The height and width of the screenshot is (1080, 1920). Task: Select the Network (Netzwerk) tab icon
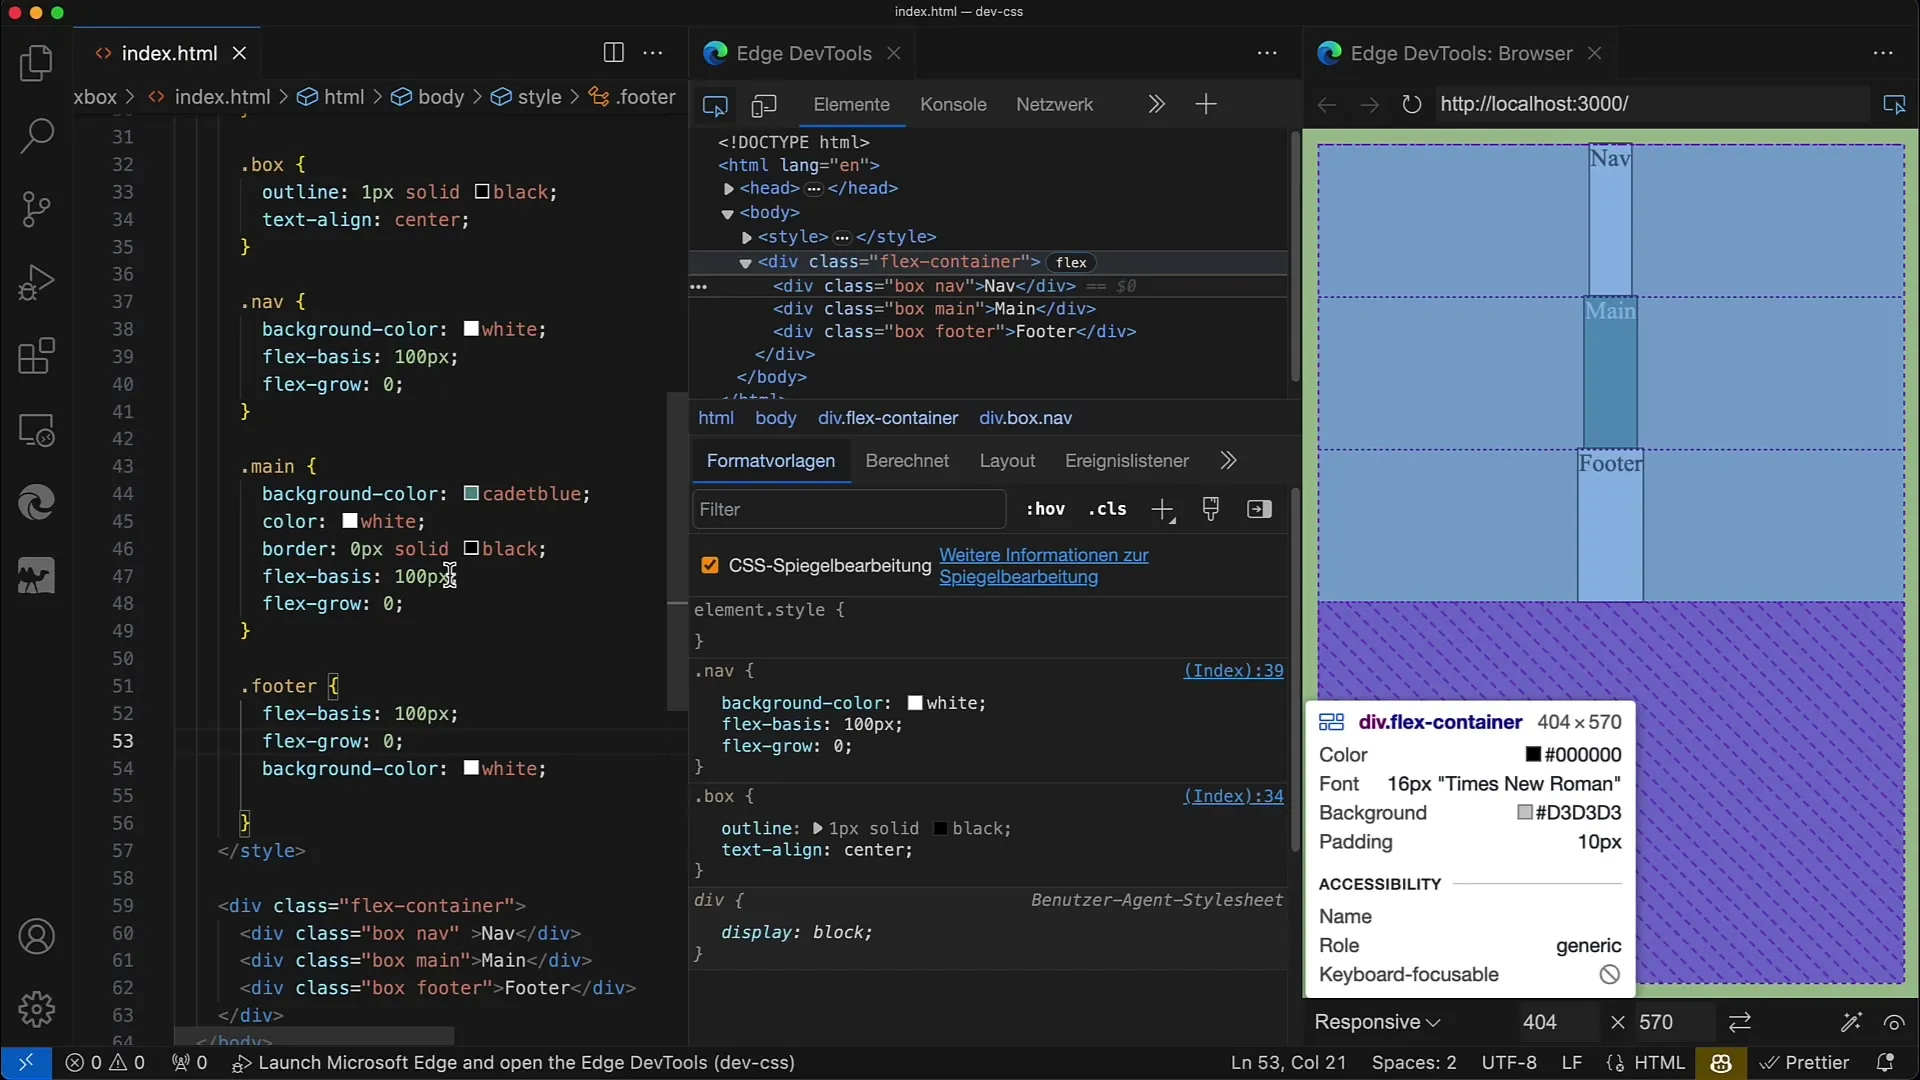[x=1054, y=104]
